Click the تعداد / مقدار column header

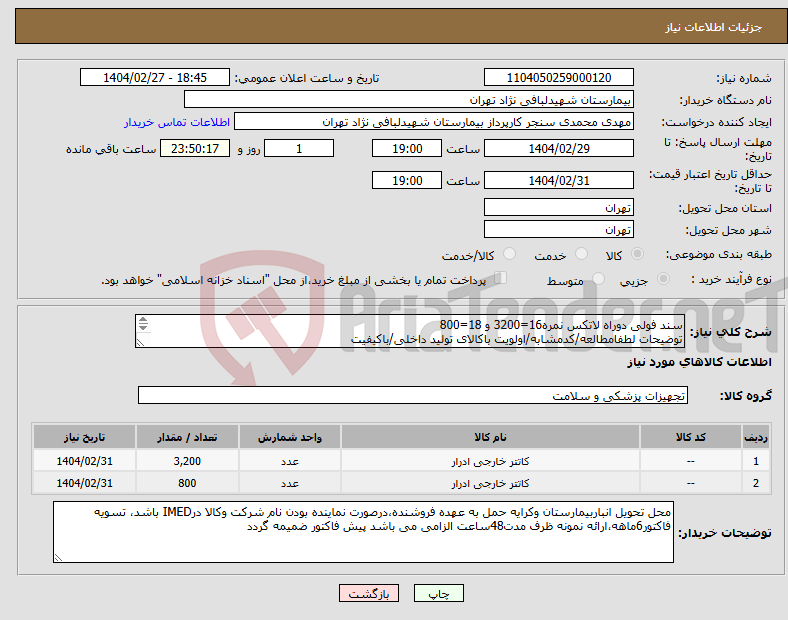(187, 437)
